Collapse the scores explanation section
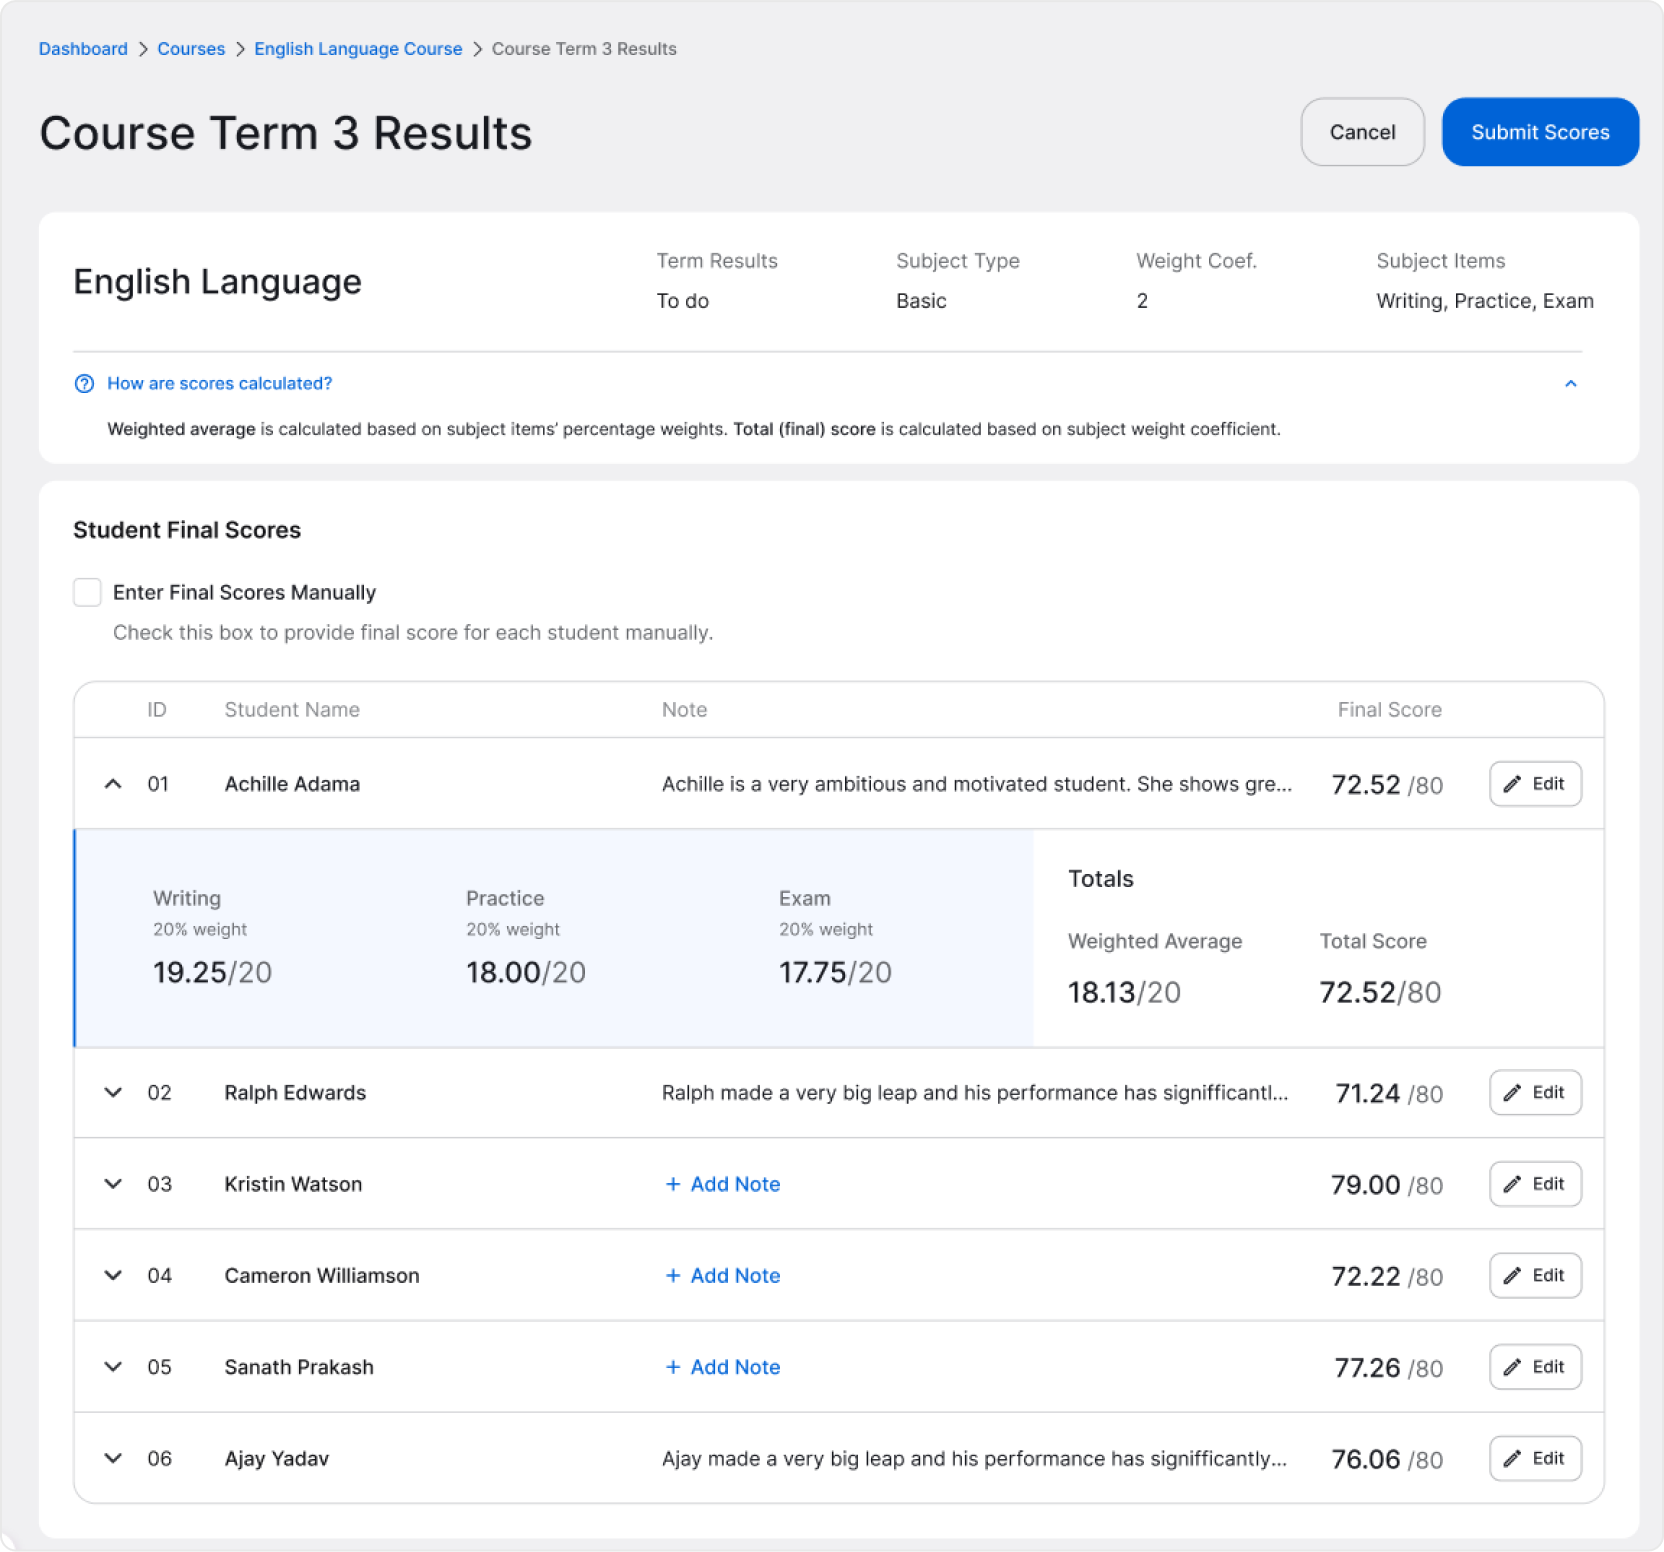The width and height of the screenshot is (1664, 1552). tap(1571, 383)
